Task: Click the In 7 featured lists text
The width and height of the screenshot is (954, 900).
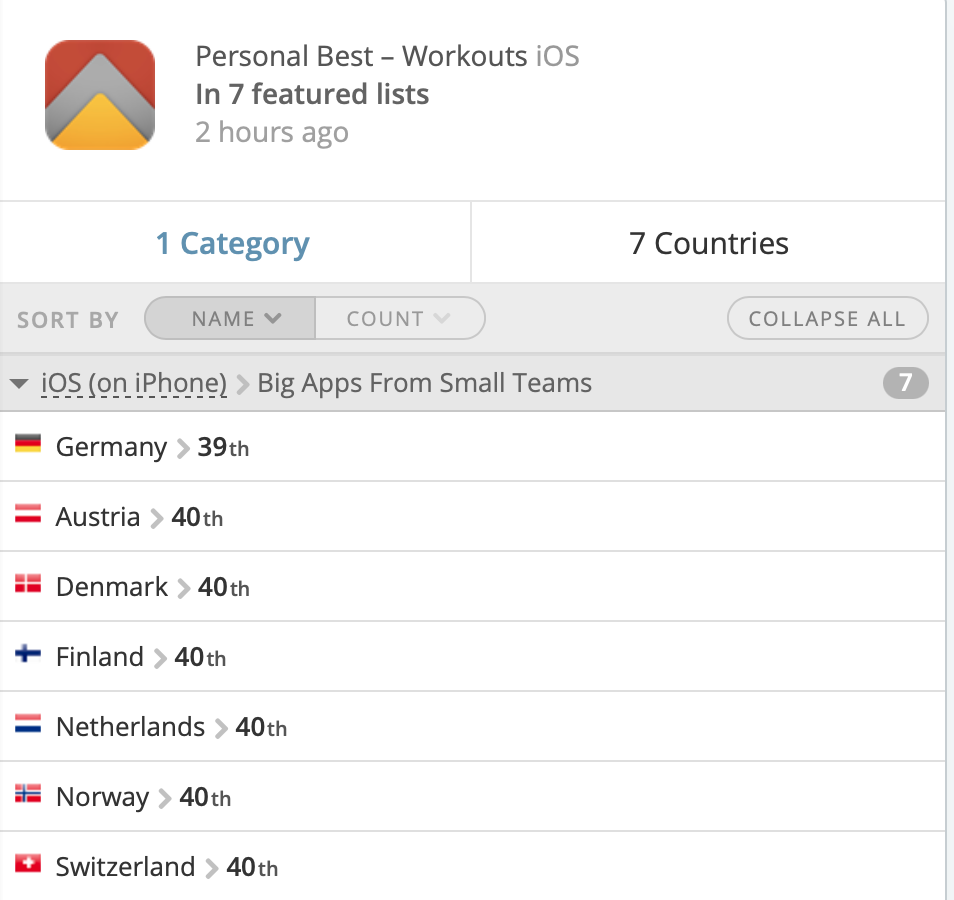Action: point(312,94)
